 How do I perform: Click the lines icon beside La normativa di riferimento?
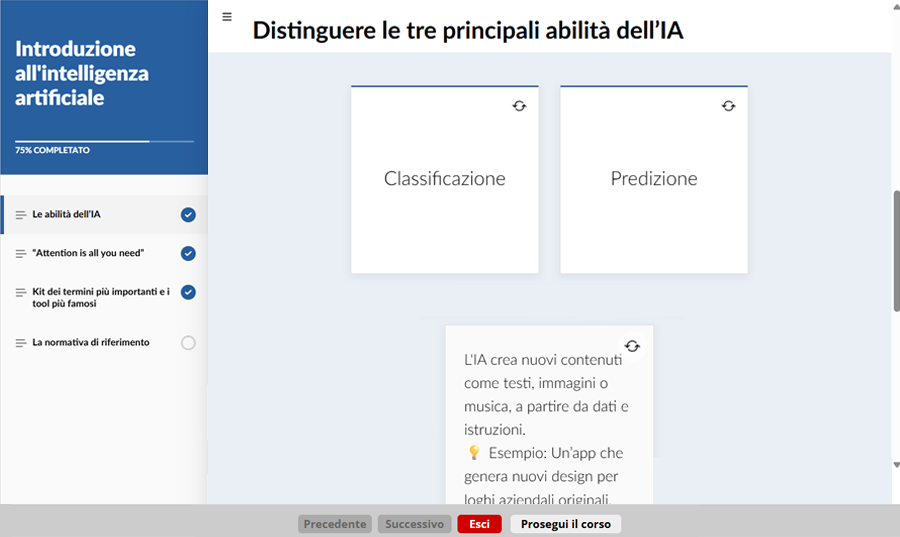coord(21,343)
